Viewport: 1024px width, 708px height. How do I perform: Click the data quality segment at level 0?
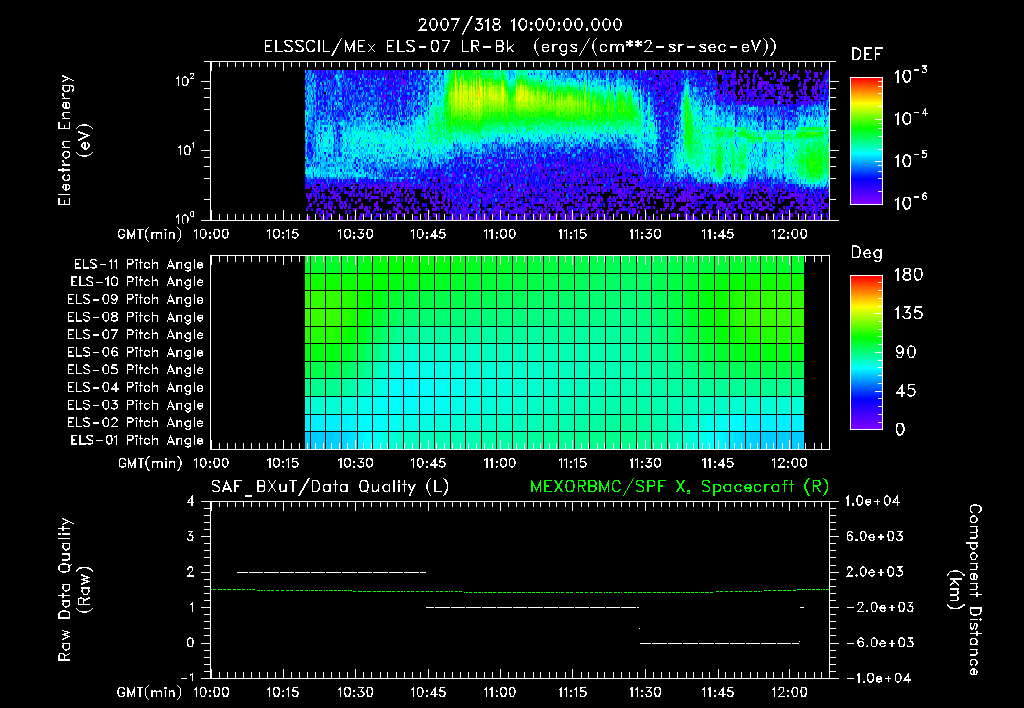coord(720,643)
